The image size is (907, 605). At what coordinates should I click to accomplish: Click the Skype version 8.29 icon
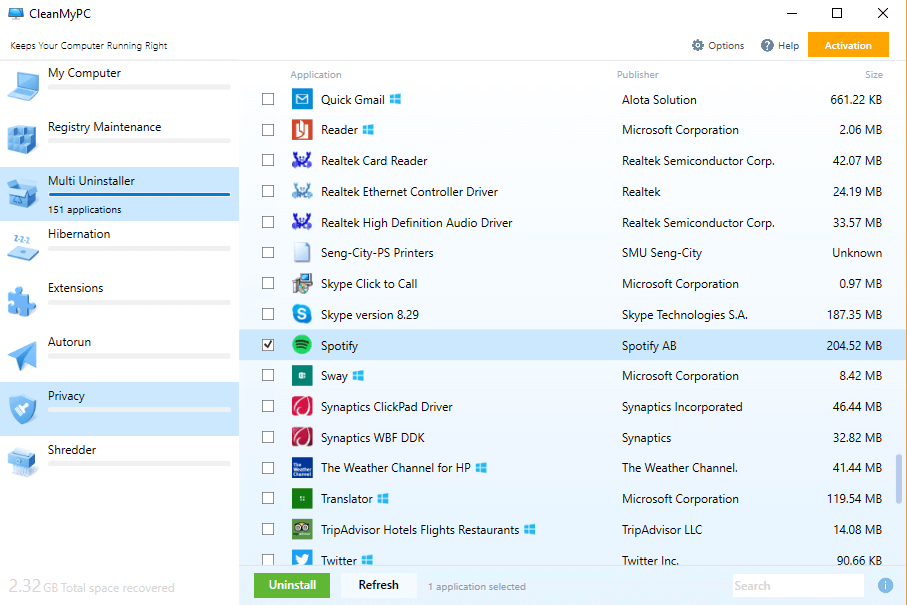[x=302, y=314]
